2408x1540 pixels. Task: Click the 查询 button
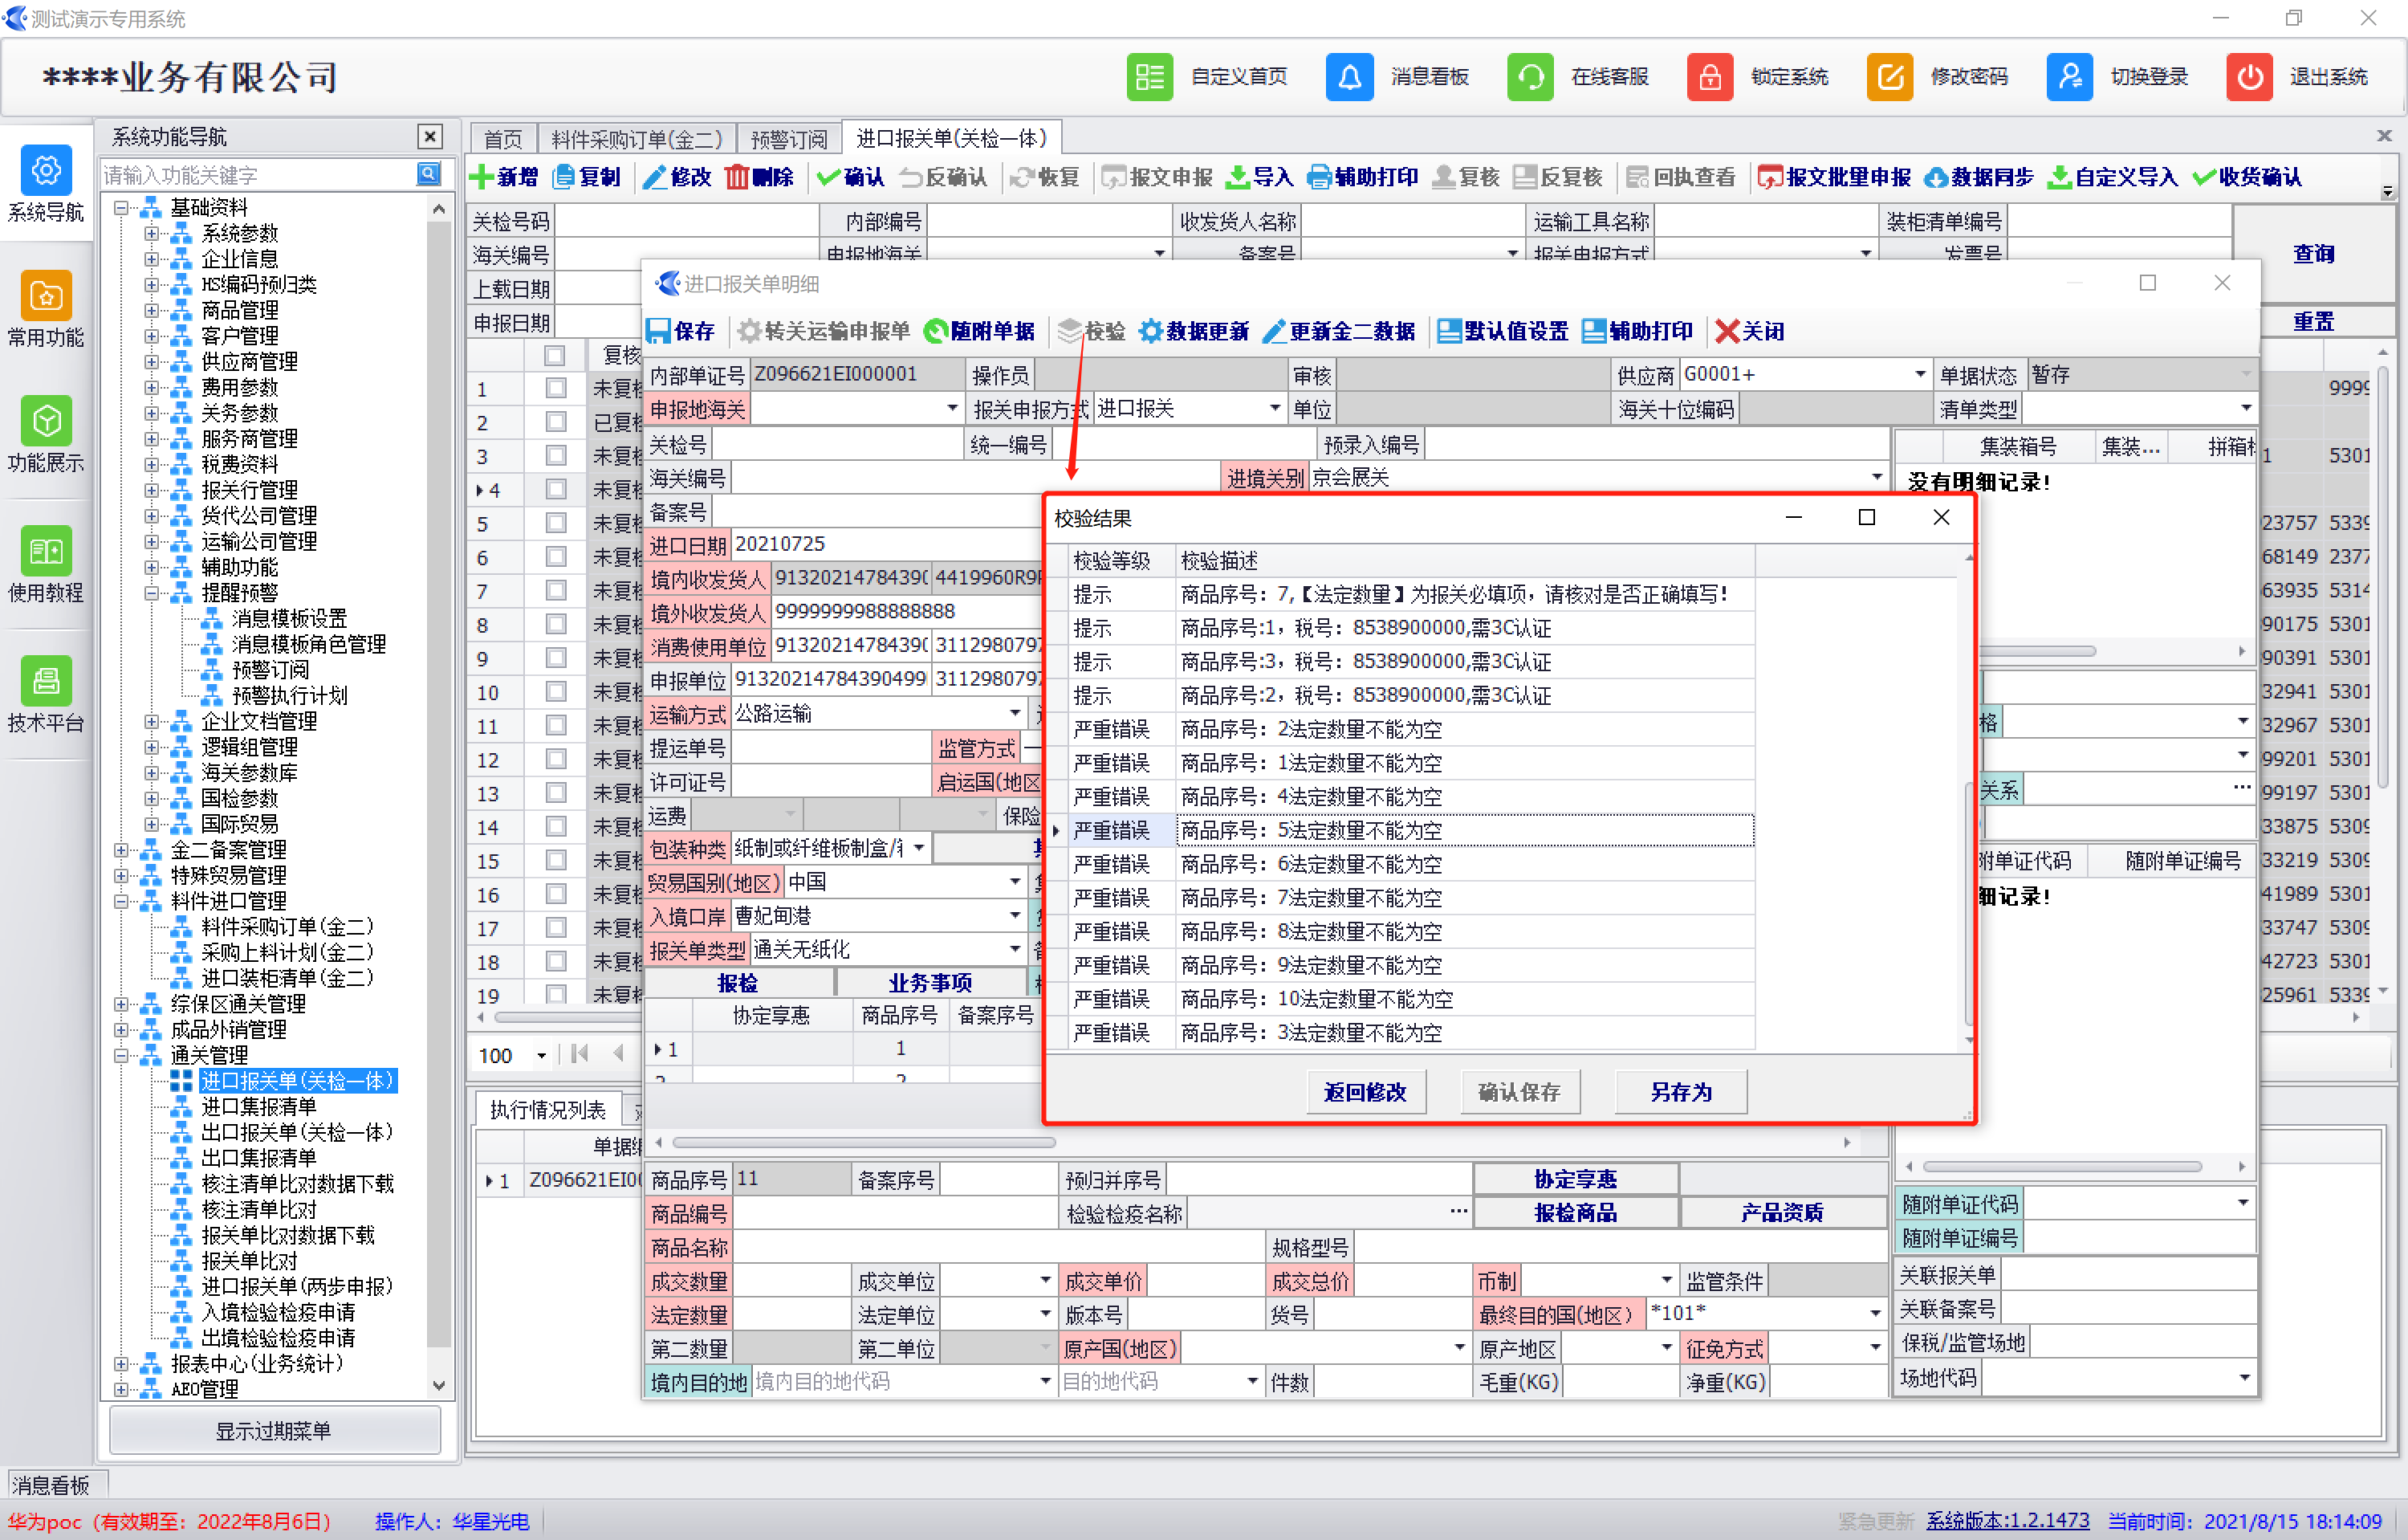click(x=2314, y=254)
